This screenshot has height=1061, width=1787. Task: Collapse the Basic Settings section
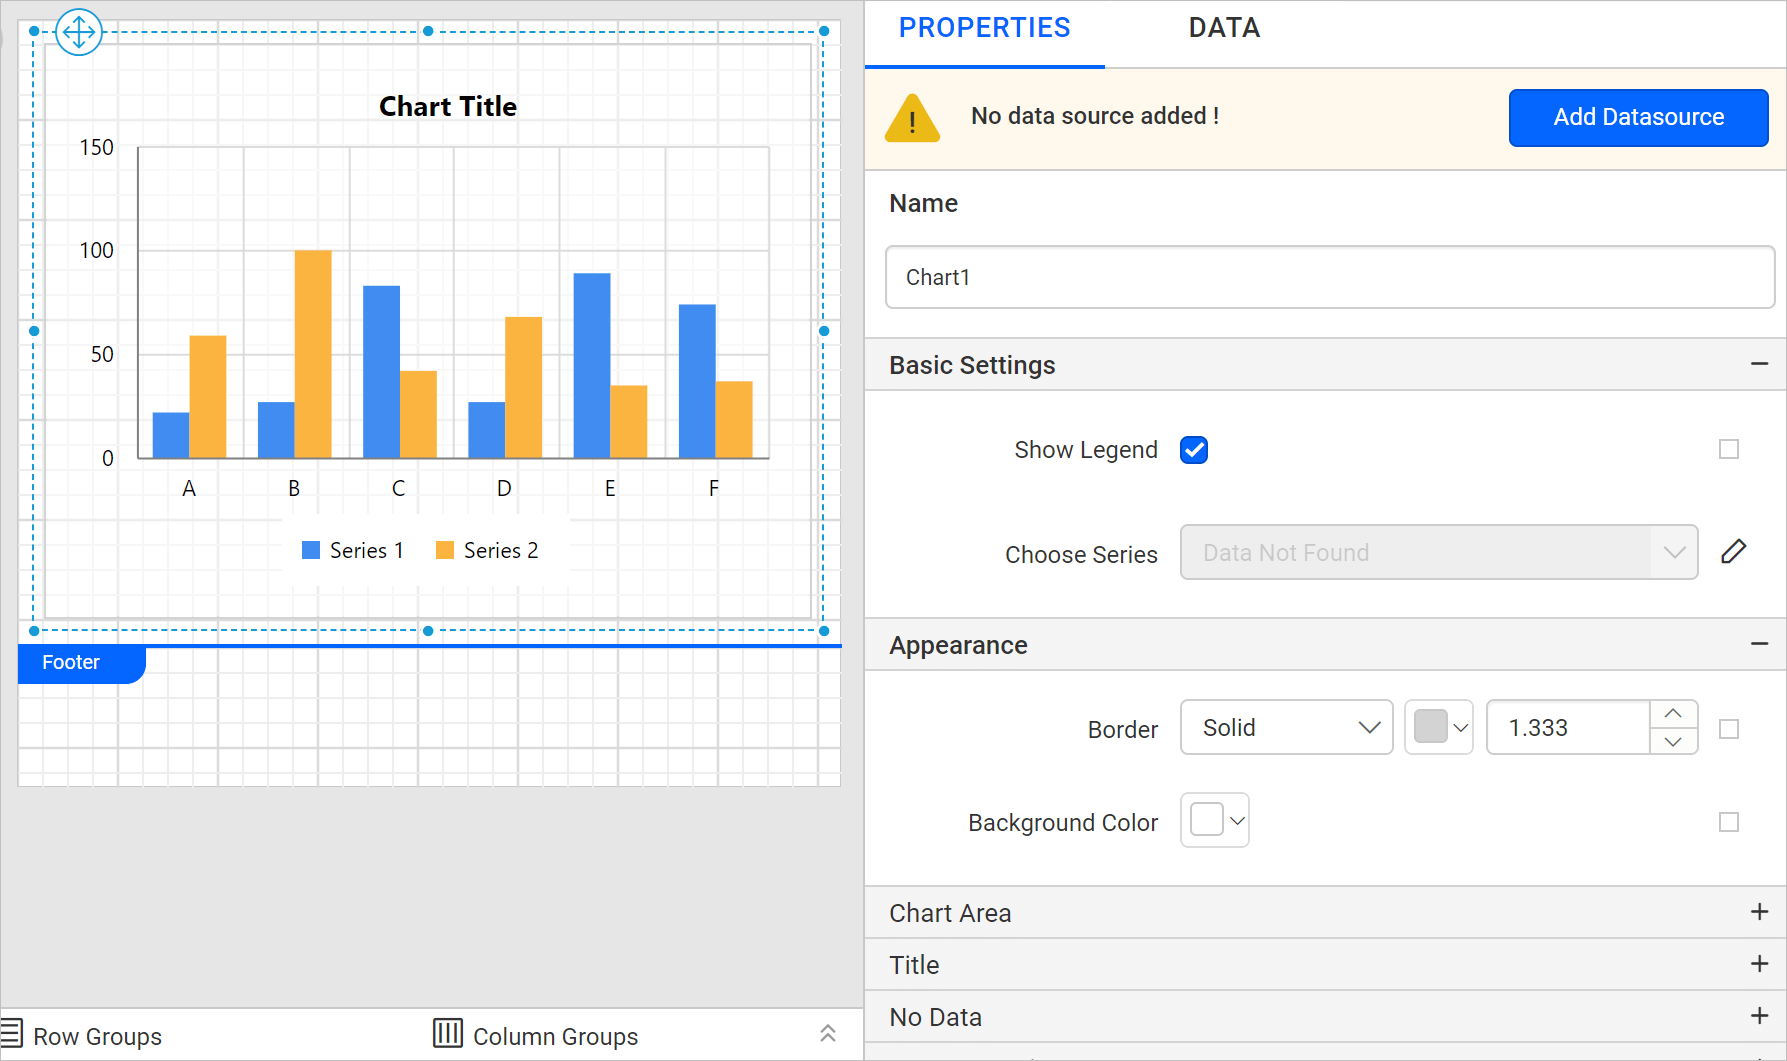(x=1760, y=364)
